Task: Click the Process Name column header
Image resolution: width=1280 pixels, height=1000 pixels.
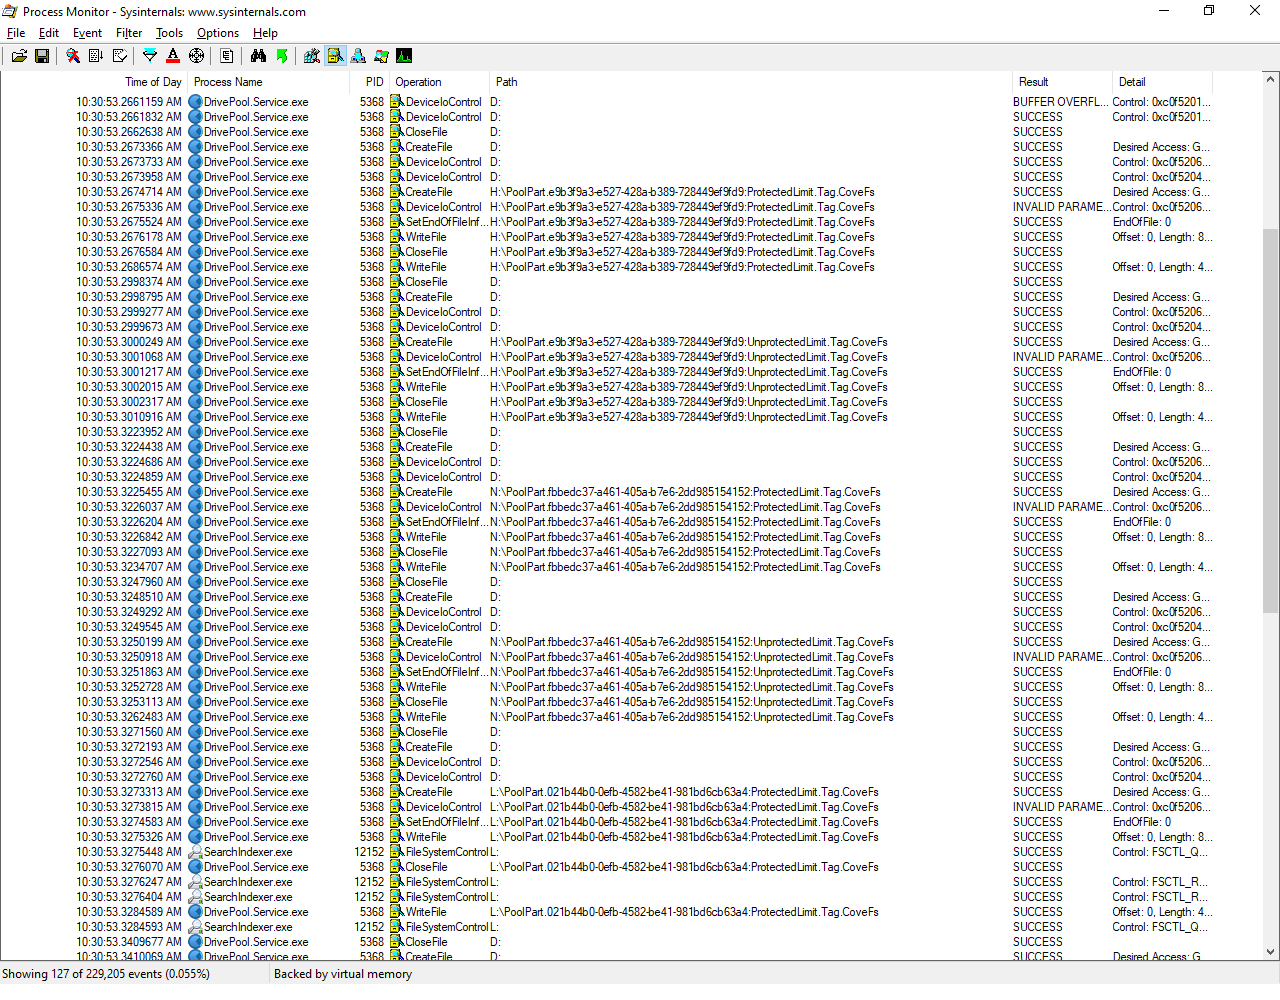Action: (228, 82)
